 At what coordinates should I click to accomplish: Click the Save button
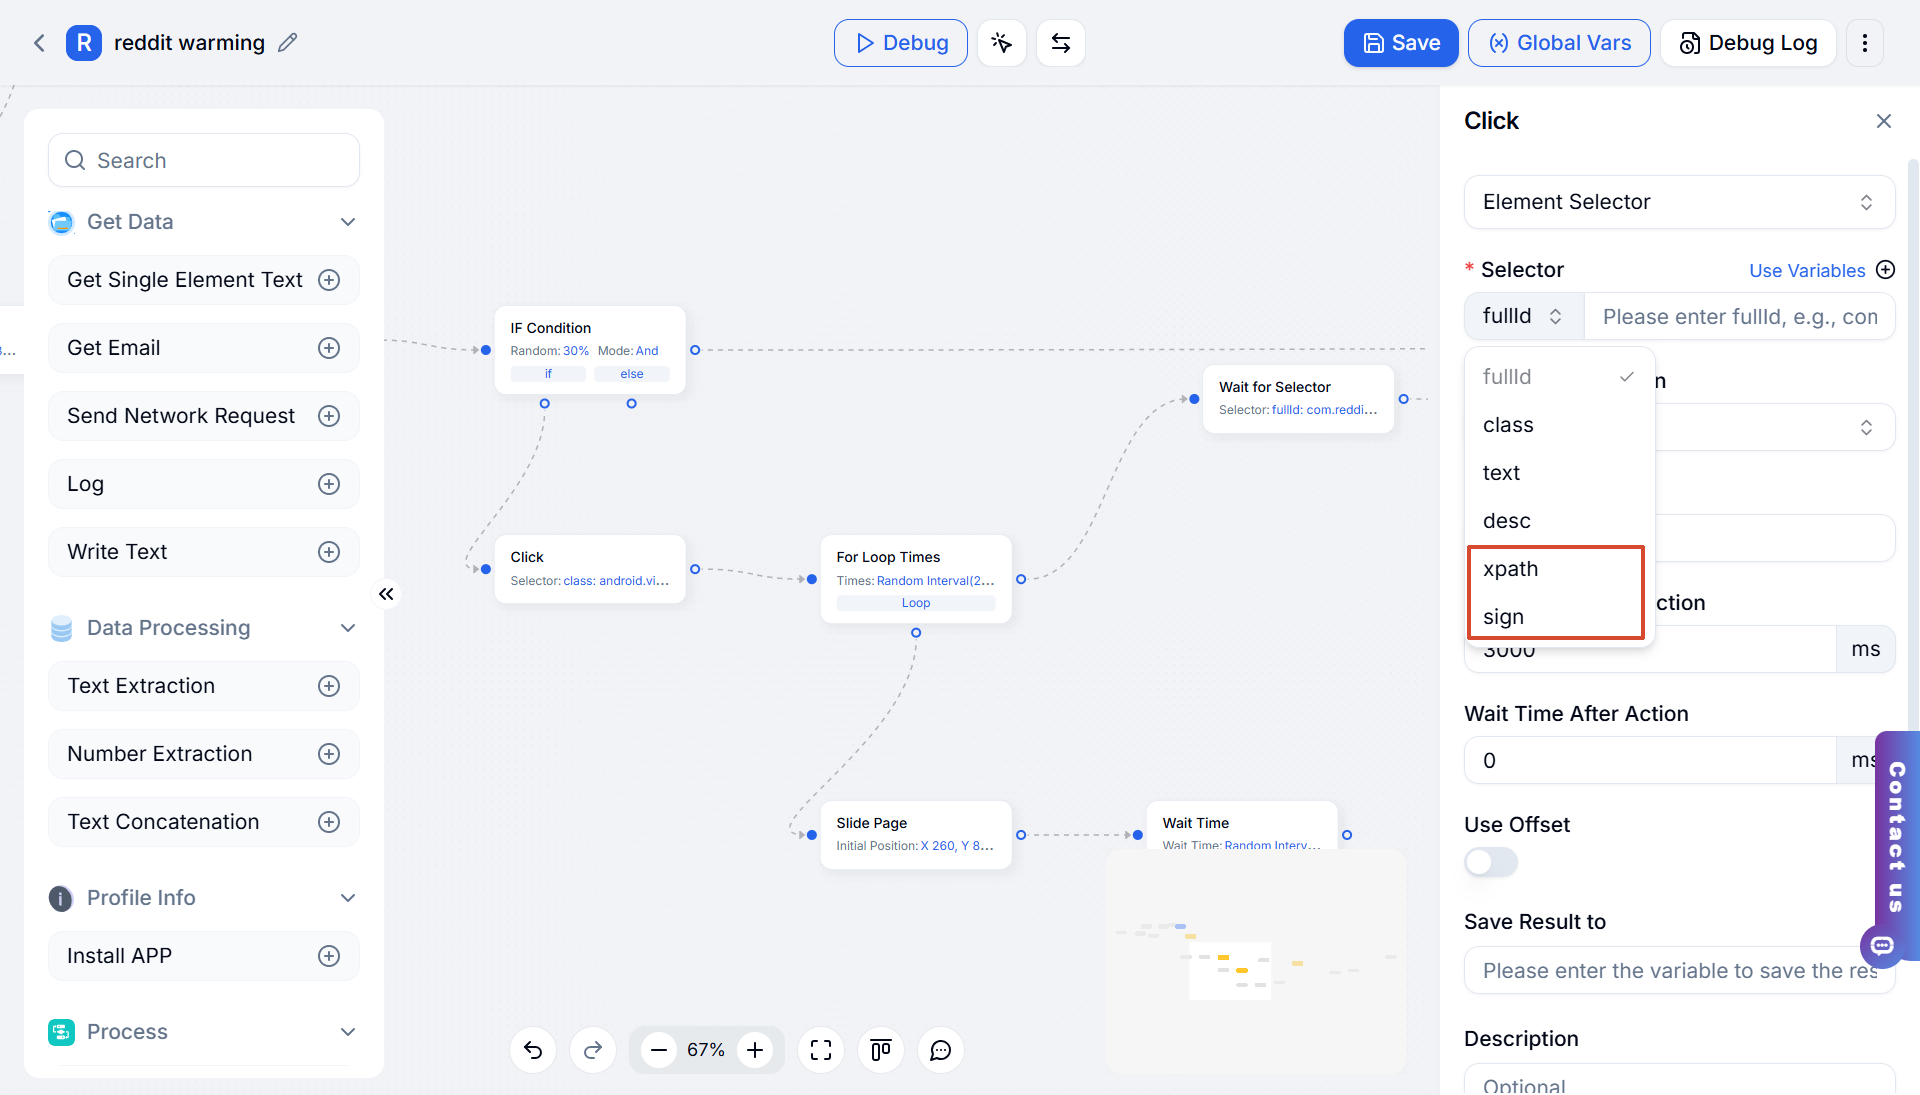tap(1401, 43)
